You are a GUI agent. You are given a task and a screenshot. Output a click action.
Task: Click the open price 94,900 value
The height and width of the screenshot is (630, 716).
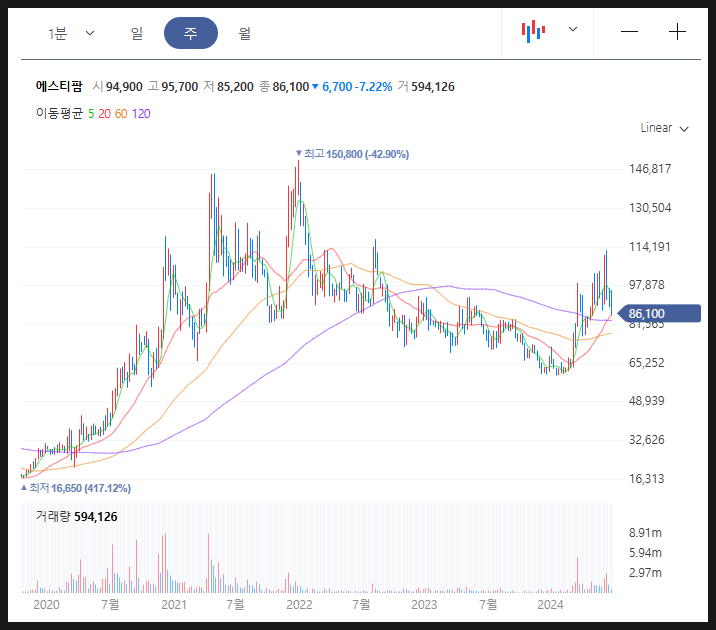[124, 87]
